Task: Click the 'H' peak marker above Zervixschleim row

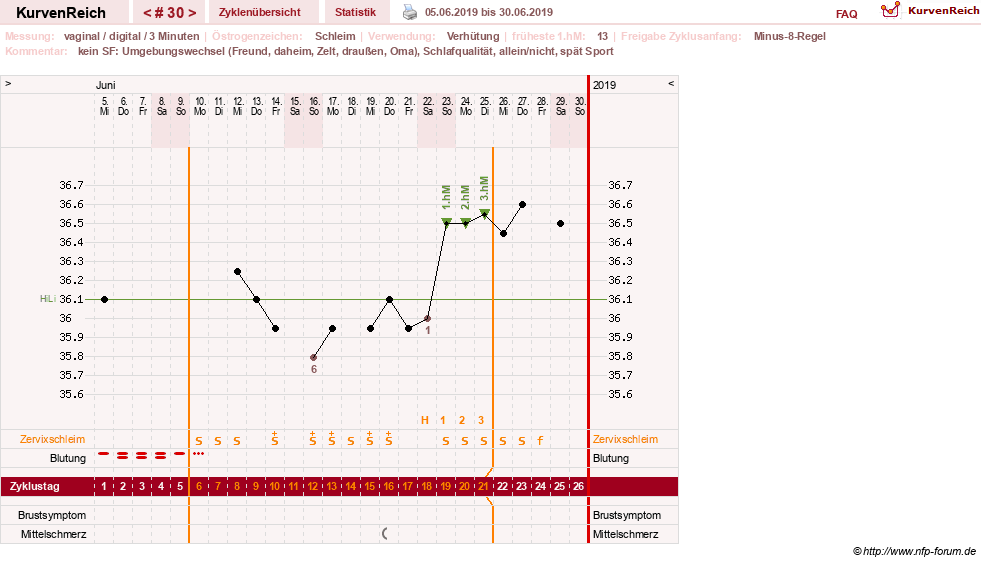Action: [425, 420]
